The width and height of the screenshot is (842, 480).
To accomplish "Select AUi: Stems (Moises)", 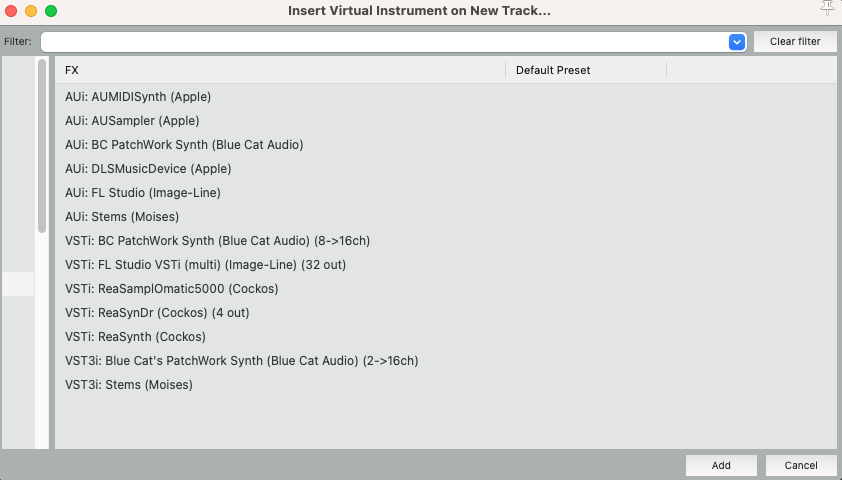I will [445, 216].
